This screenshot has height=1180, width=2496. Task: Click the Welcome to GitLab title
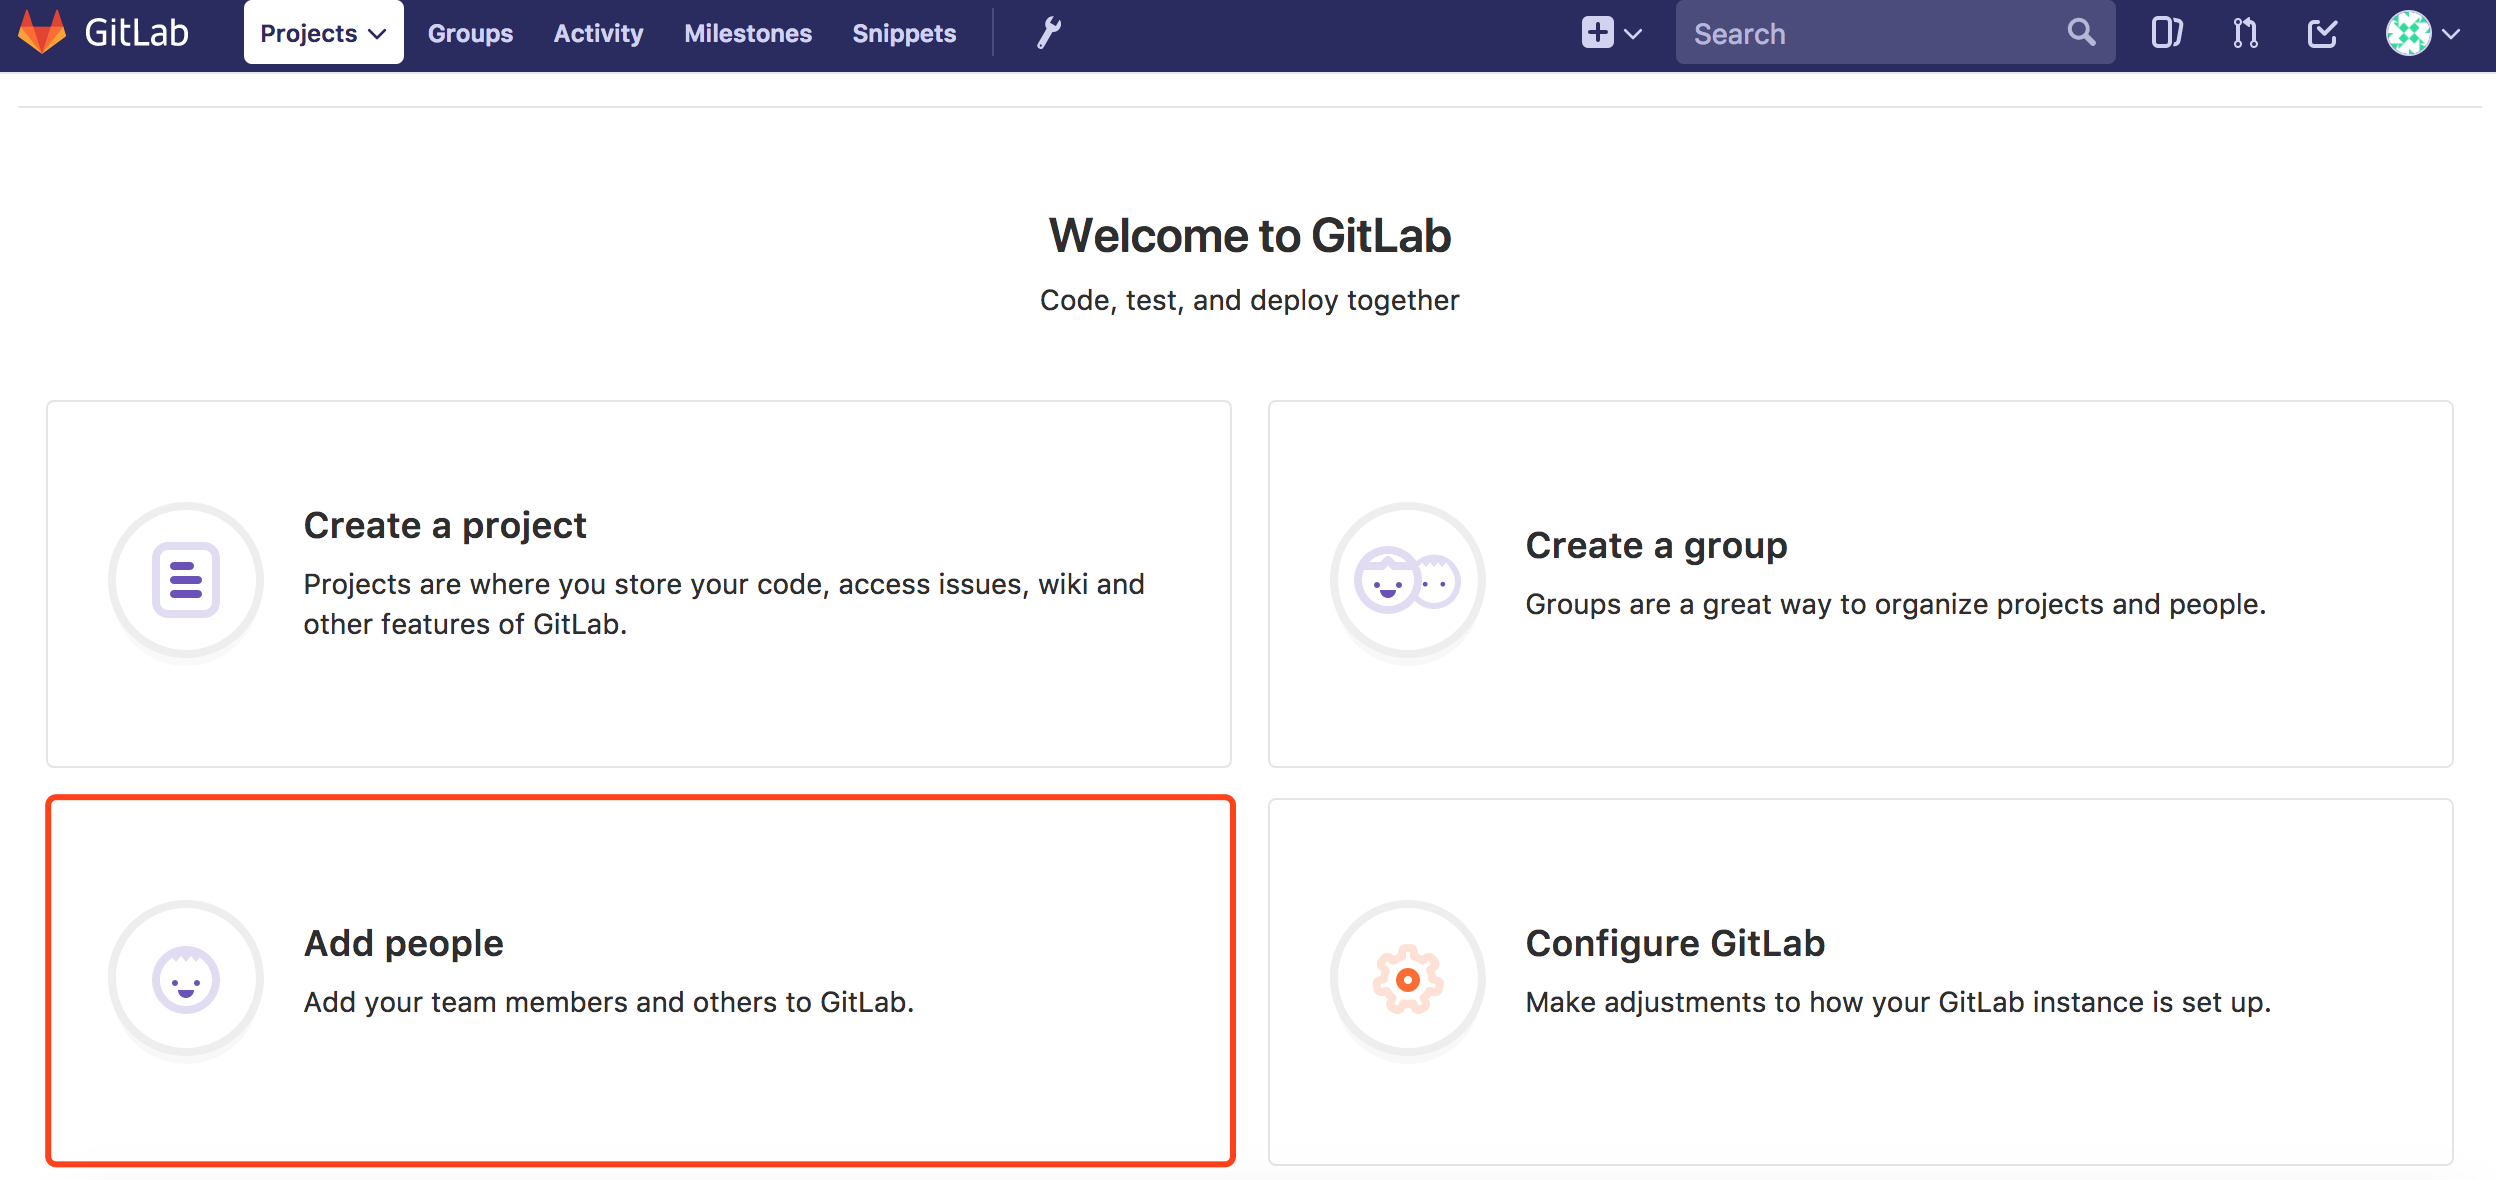point(1250,236)
